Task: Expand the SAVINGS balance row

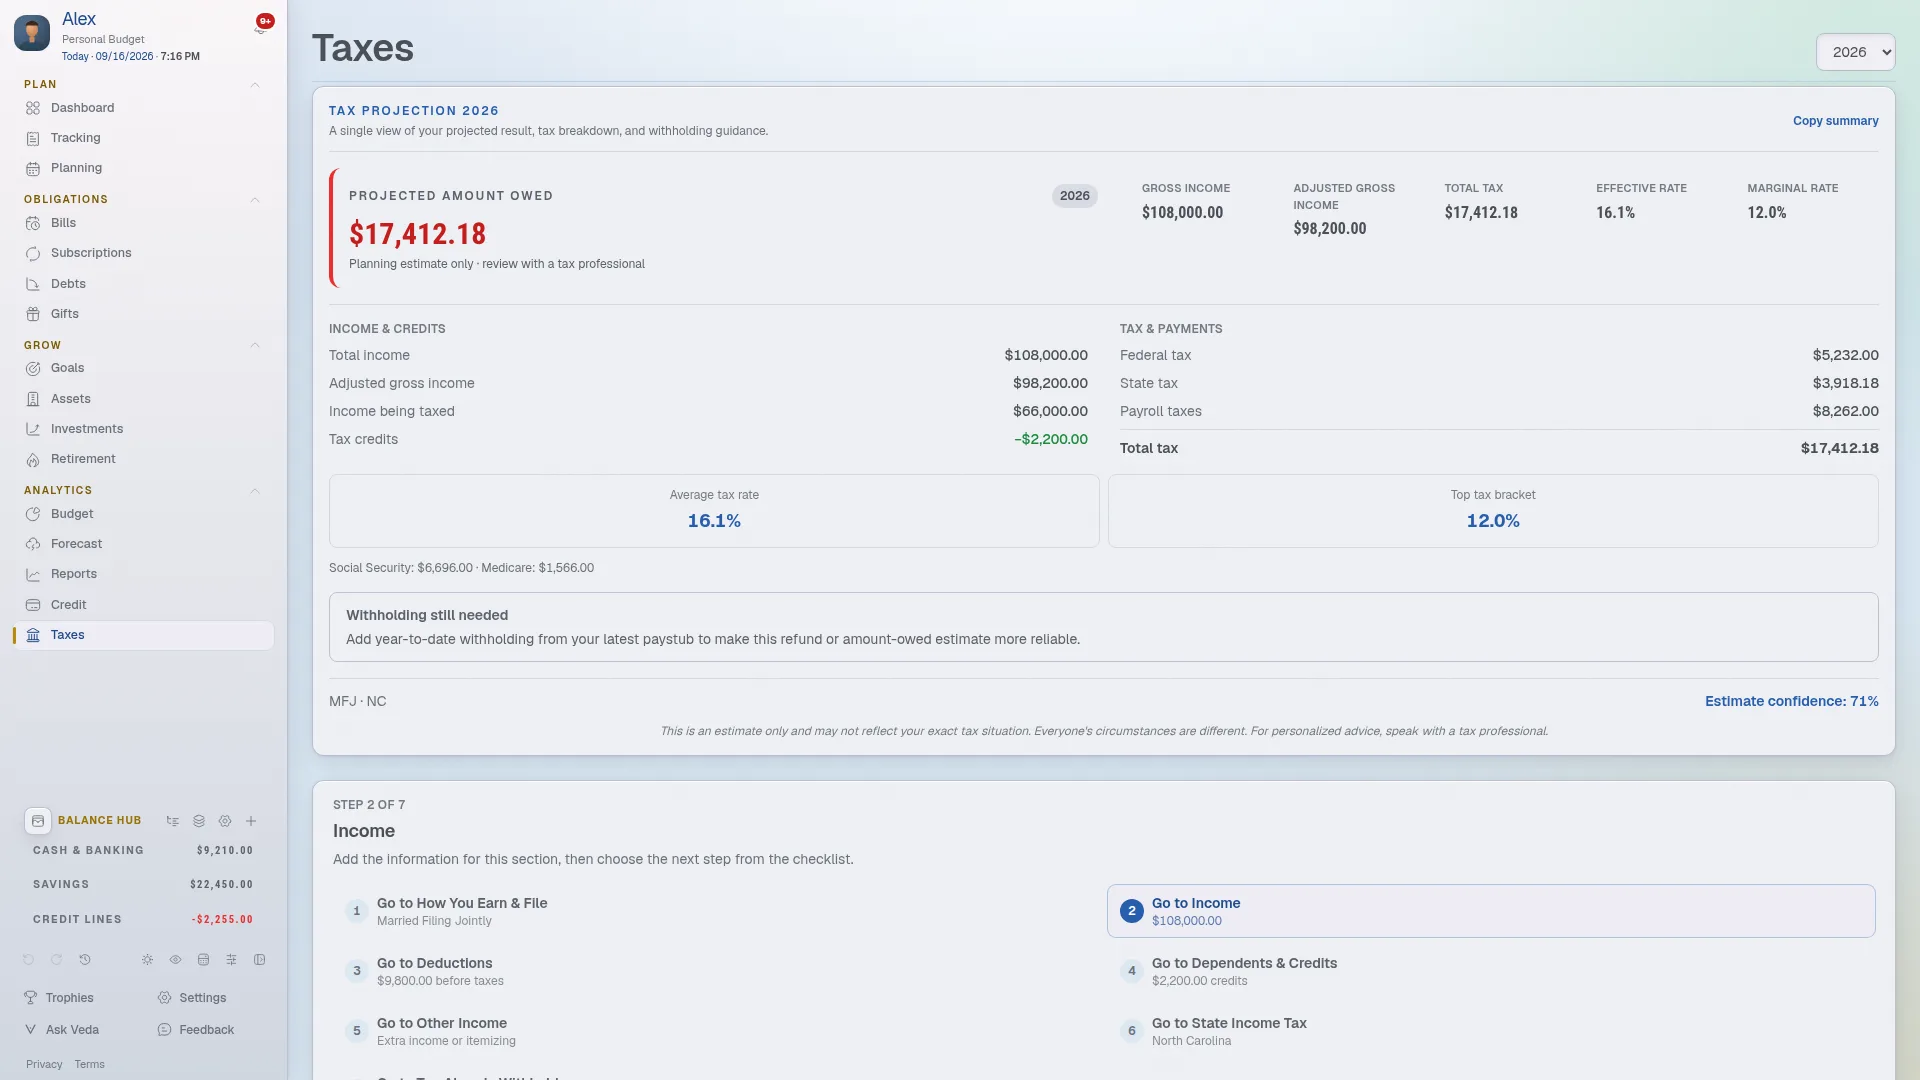Action: pyautogui.click(x=143, y=885)
